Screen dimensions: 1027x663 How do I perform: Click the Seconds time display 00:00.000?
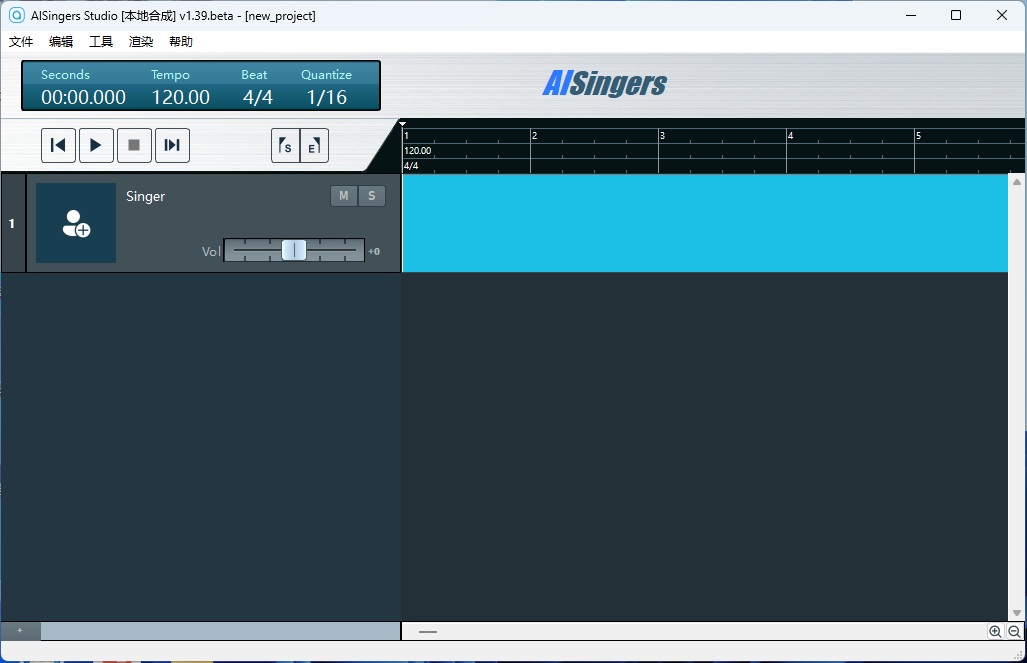(83, 97)
